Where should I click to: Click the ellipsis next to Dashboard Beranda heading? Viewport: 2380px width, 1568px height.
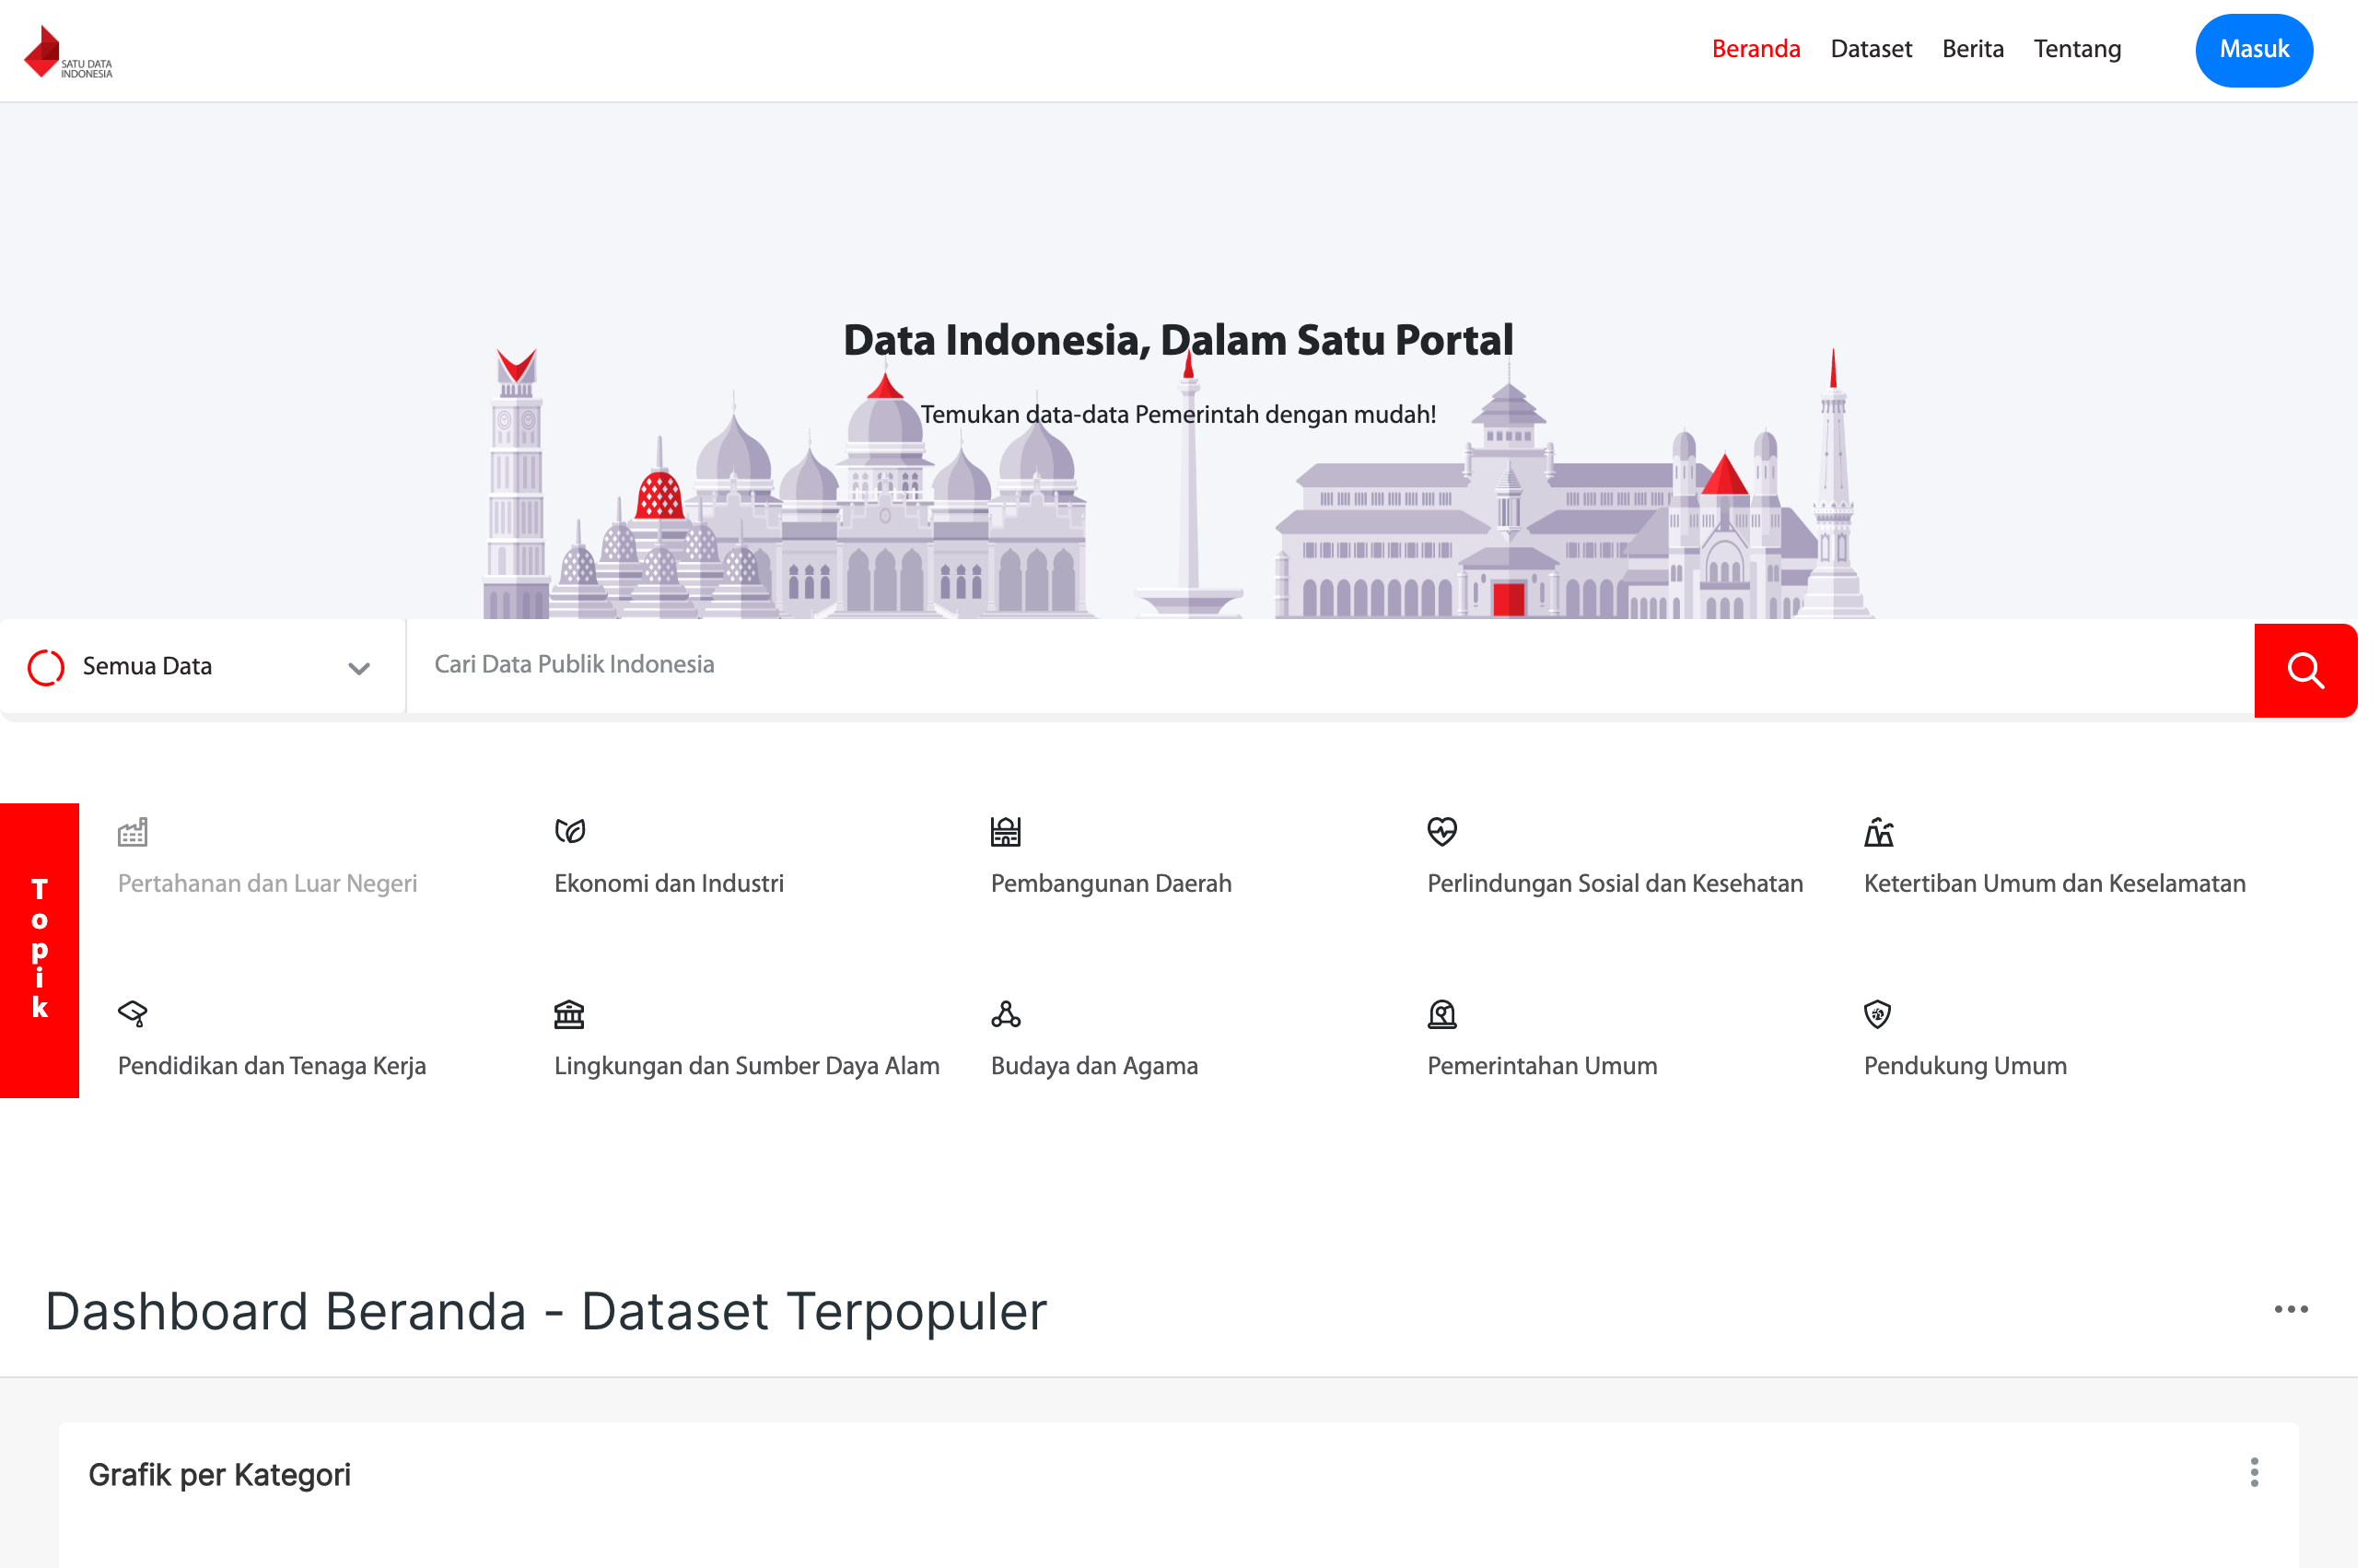click(2290, 1310)
